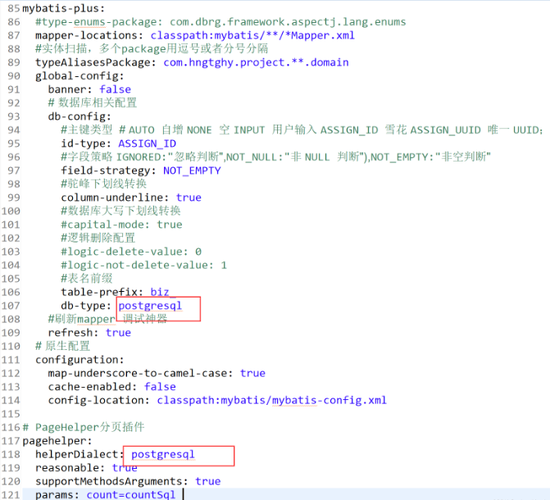
Task: Click the refresh true value
Action: coord(118,333)
